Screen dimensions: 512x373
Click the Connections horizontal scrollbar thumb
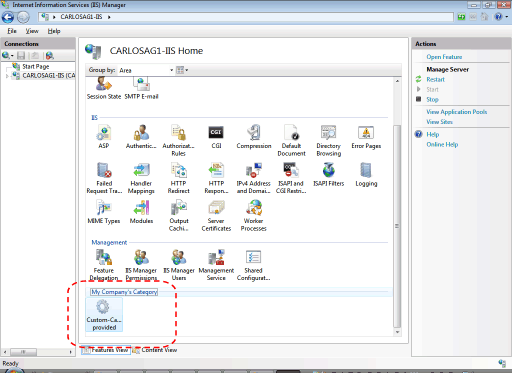(23, 352)
